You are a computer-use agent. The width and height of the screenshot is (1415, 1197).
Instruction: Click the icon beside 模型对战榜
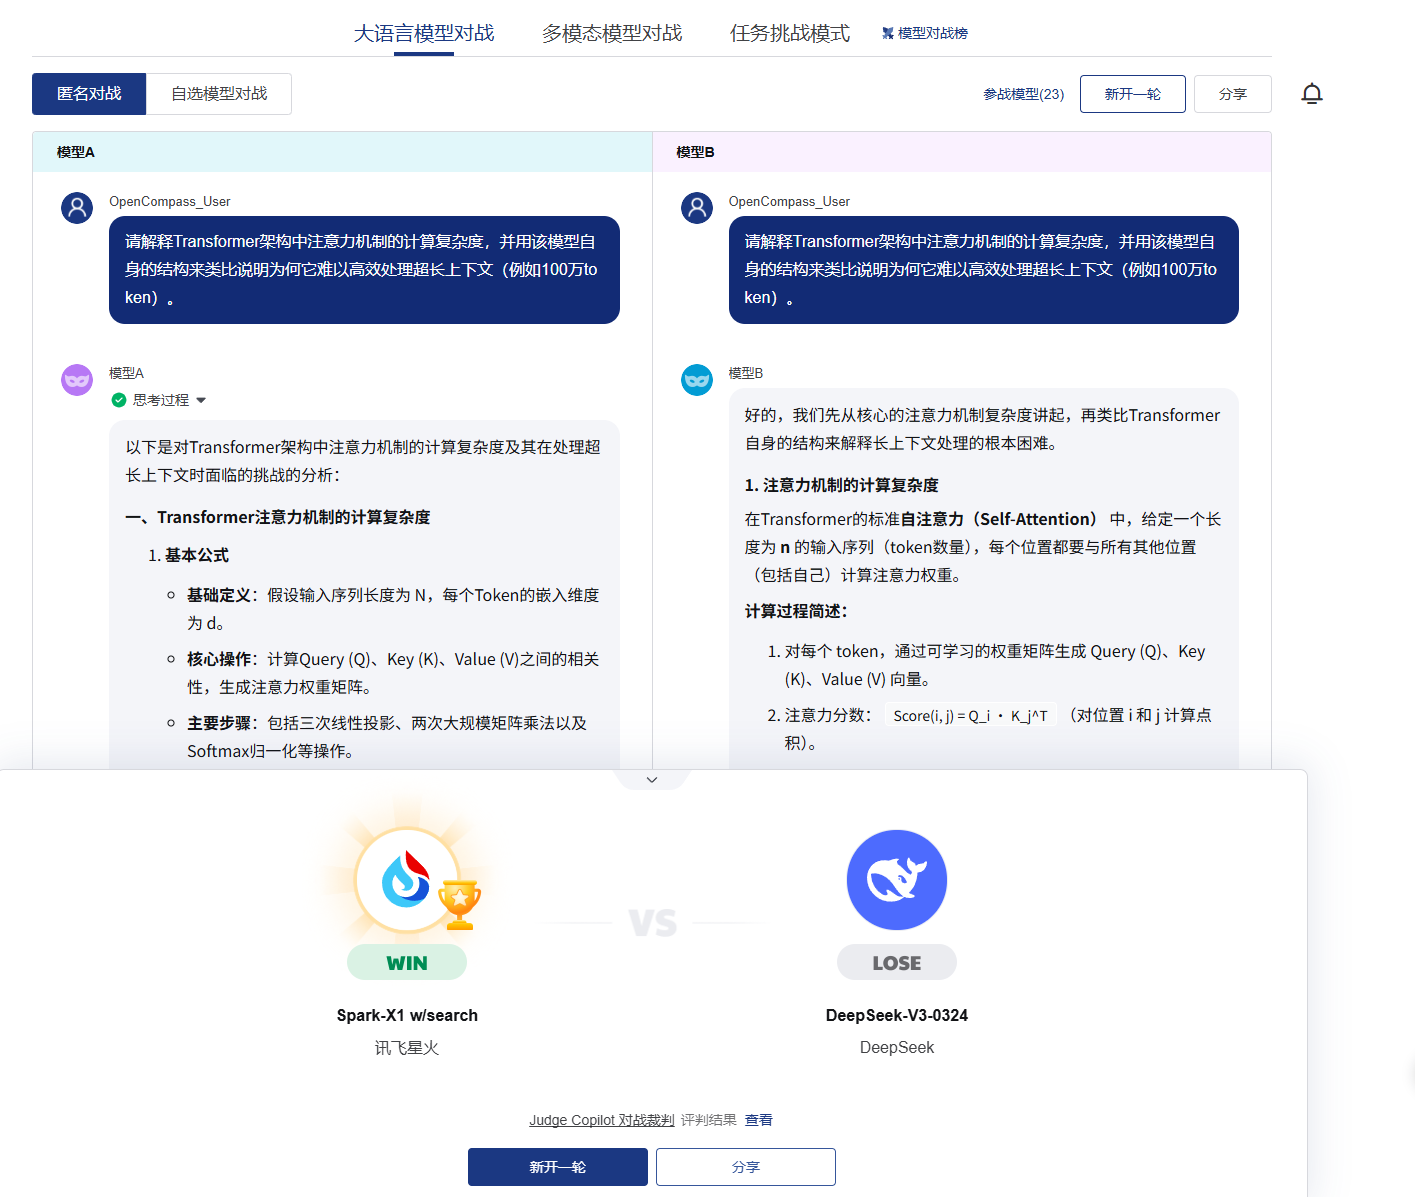pyautogui.click(x=888, y=33)
